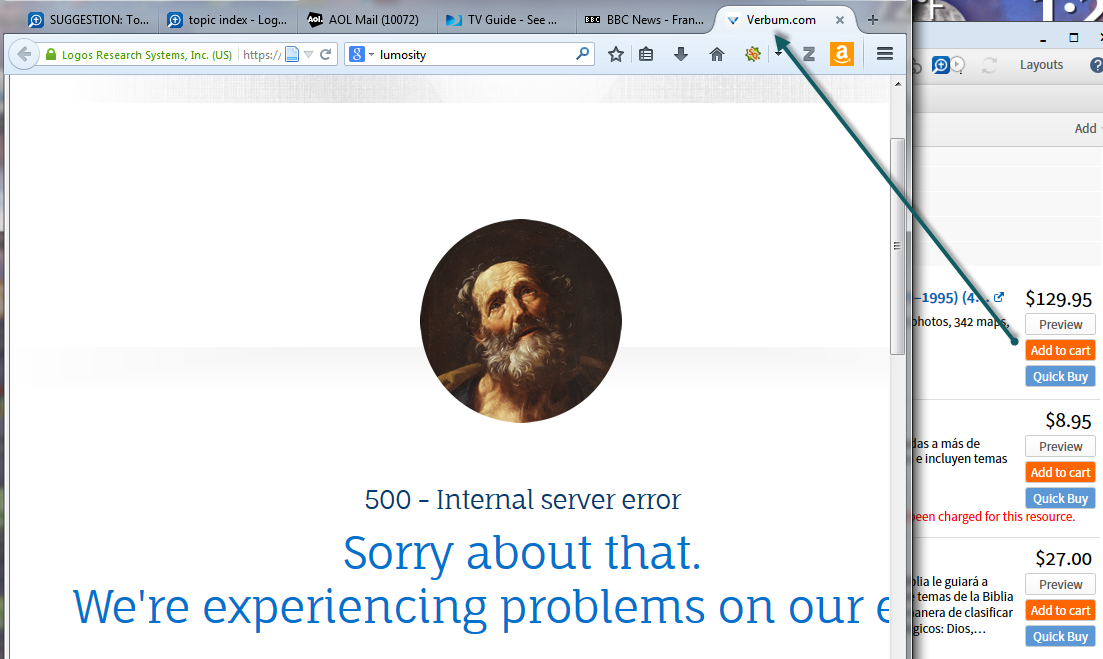Minimize the Logos window behind
This screenshot has height=659, width=1103.
pos(1043,39)
